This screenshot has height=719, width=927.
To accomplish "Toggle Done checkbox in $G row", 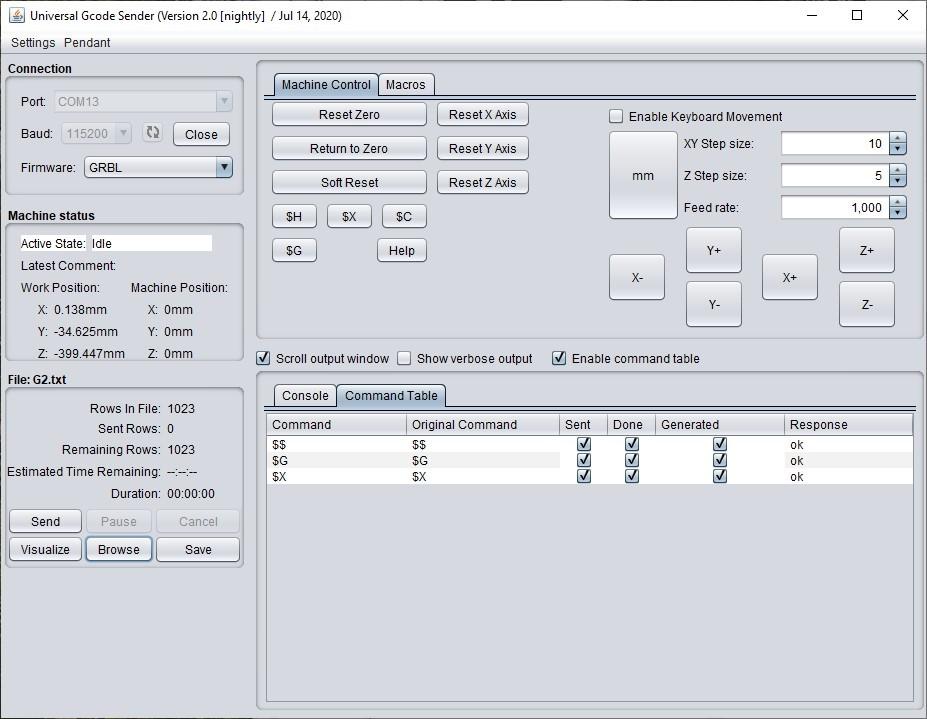I will tap(631, 460).
